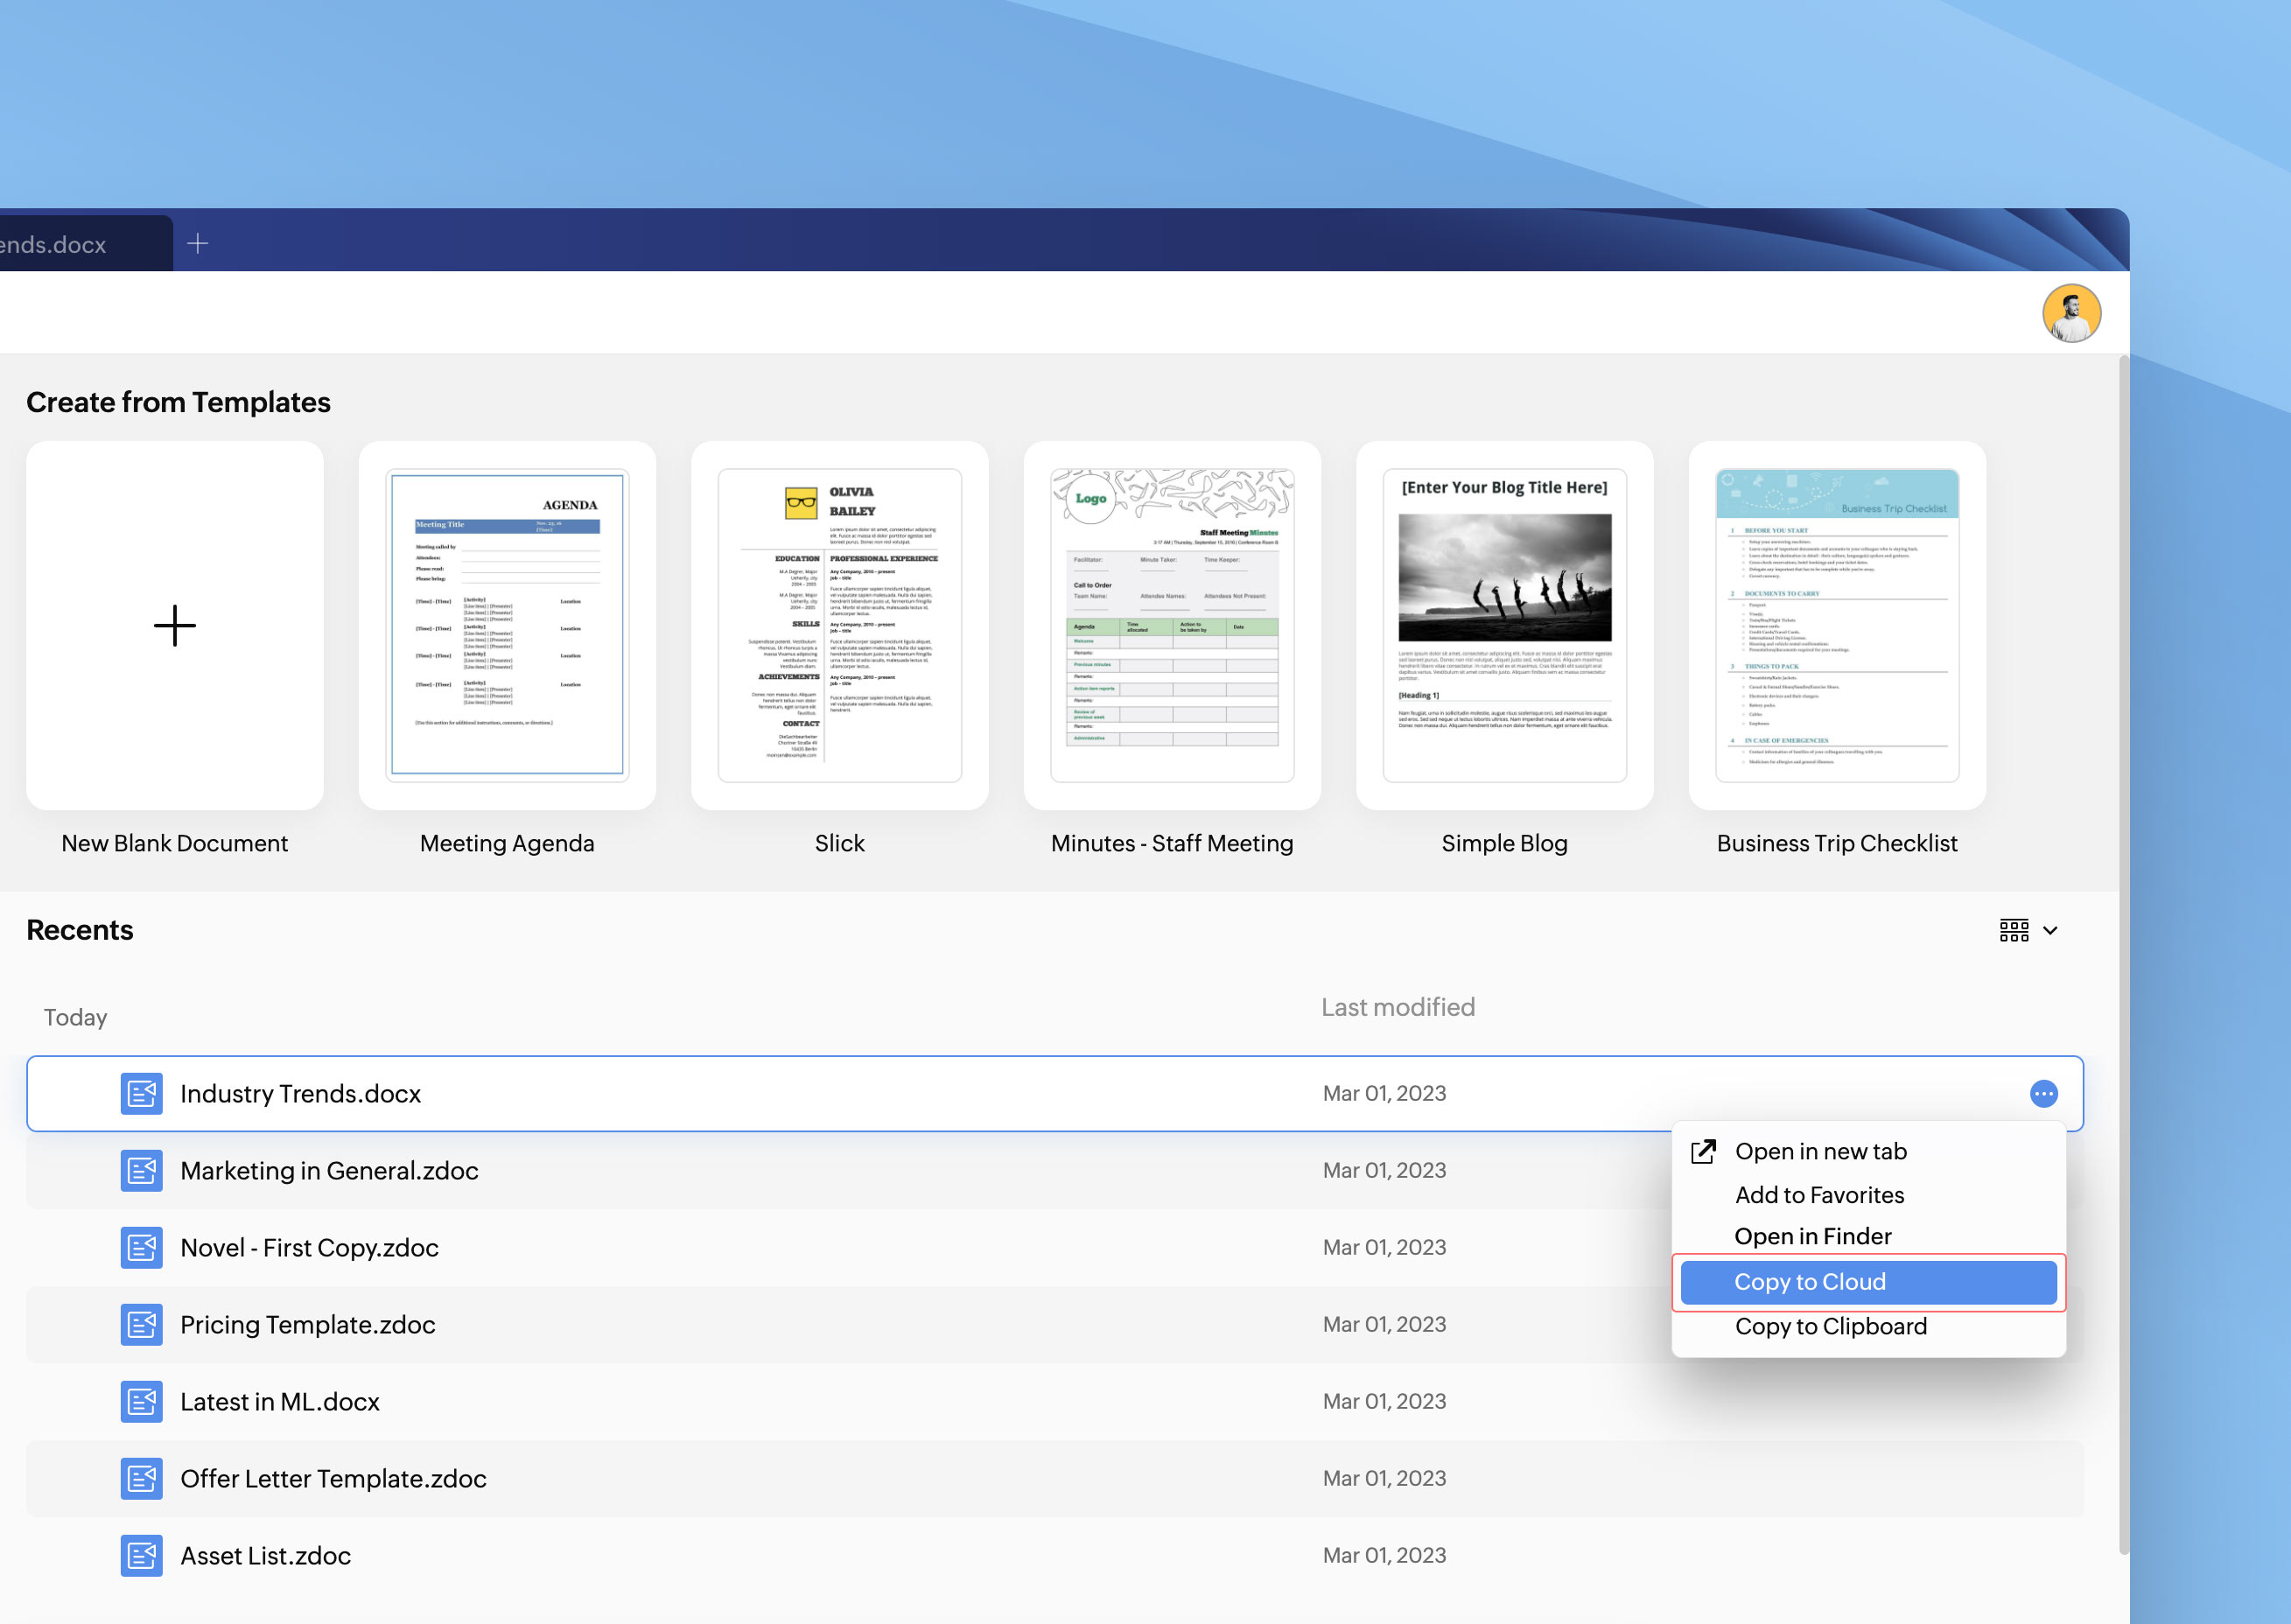The height and width of the screenshot is (1624, 2291).
Task: Choose the Business Trip Checklist template
Action: (x=1836, y=626)
